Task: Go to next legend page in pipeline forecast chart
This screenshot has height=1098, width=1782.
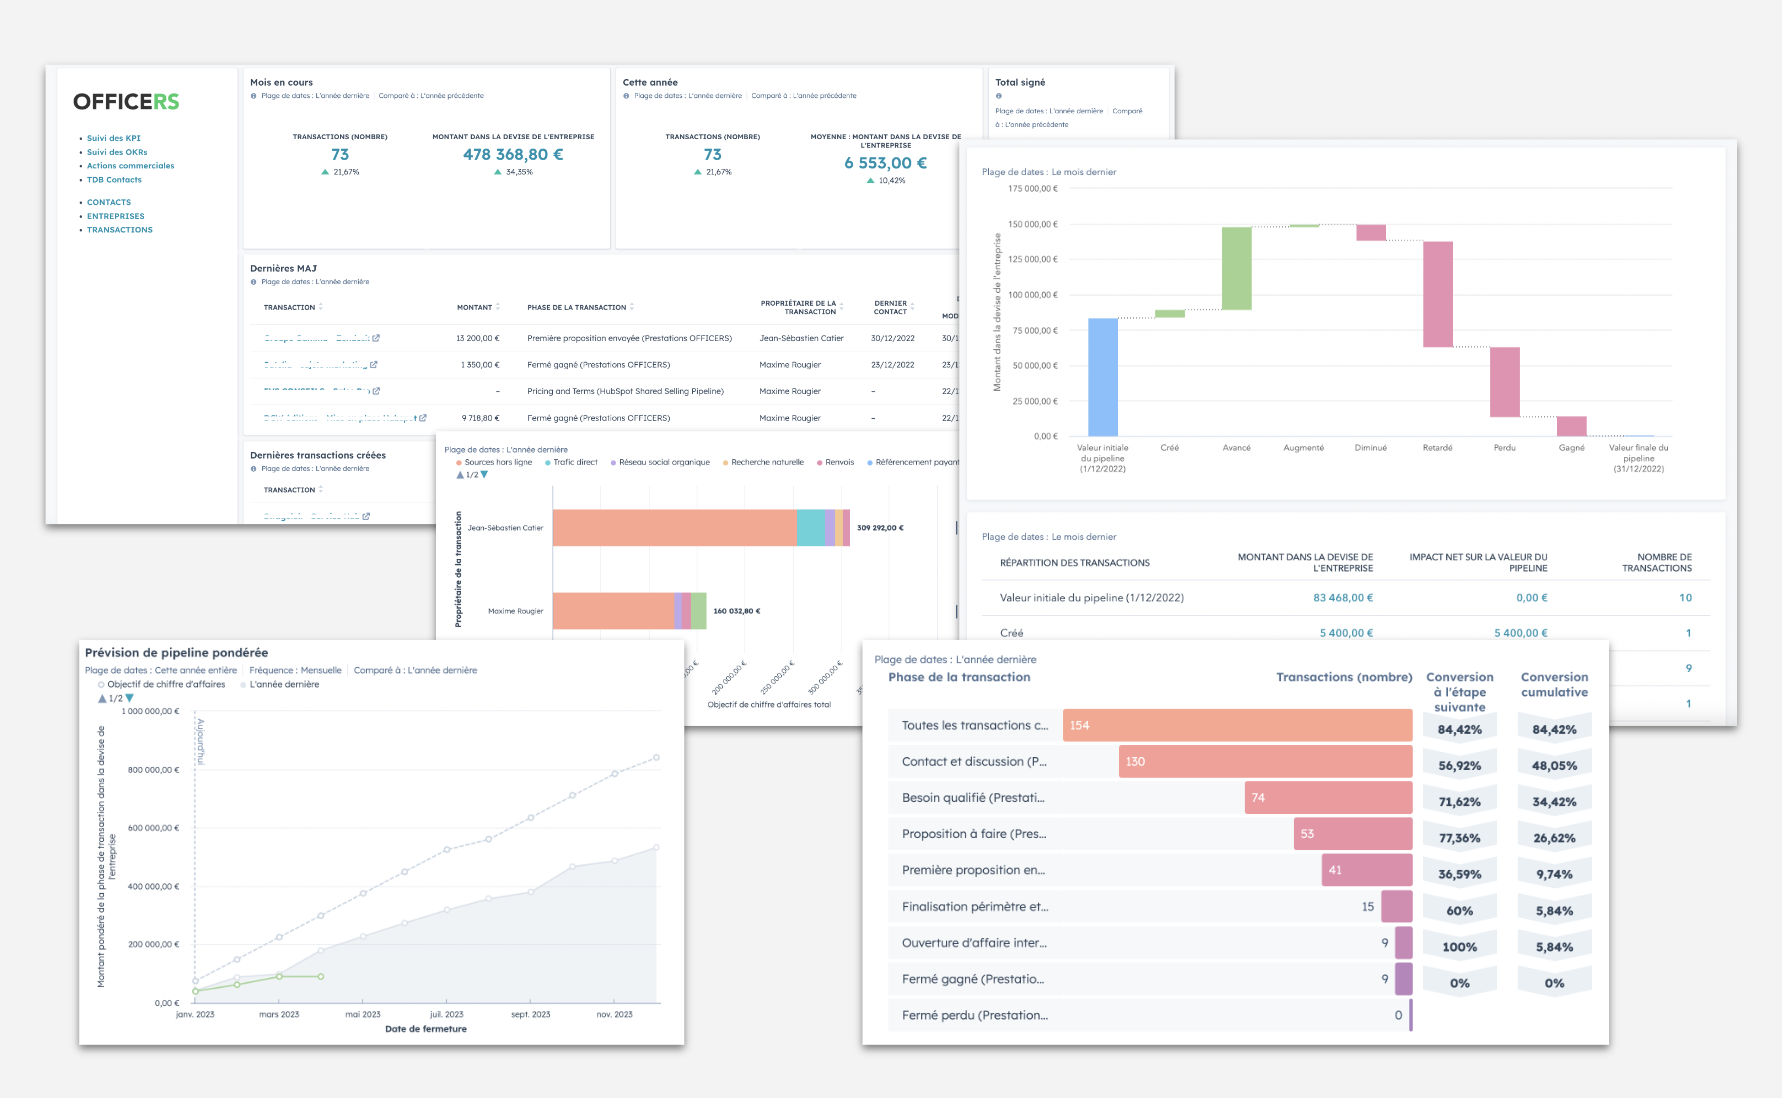Action: tap(129, 698)
